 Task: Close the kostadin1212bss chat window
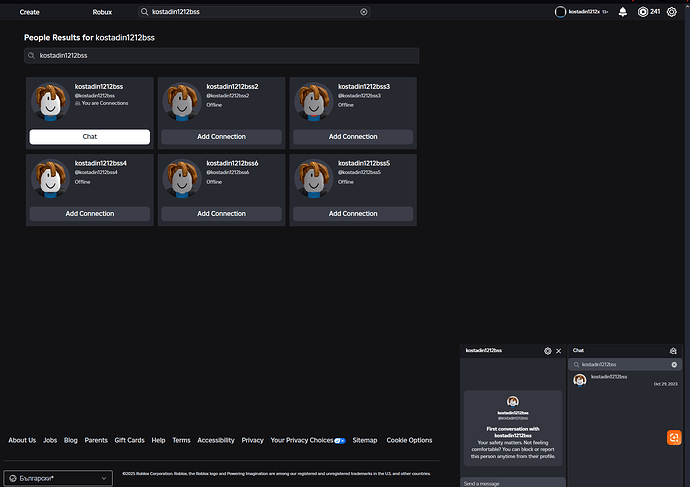(x=559, y=351)
